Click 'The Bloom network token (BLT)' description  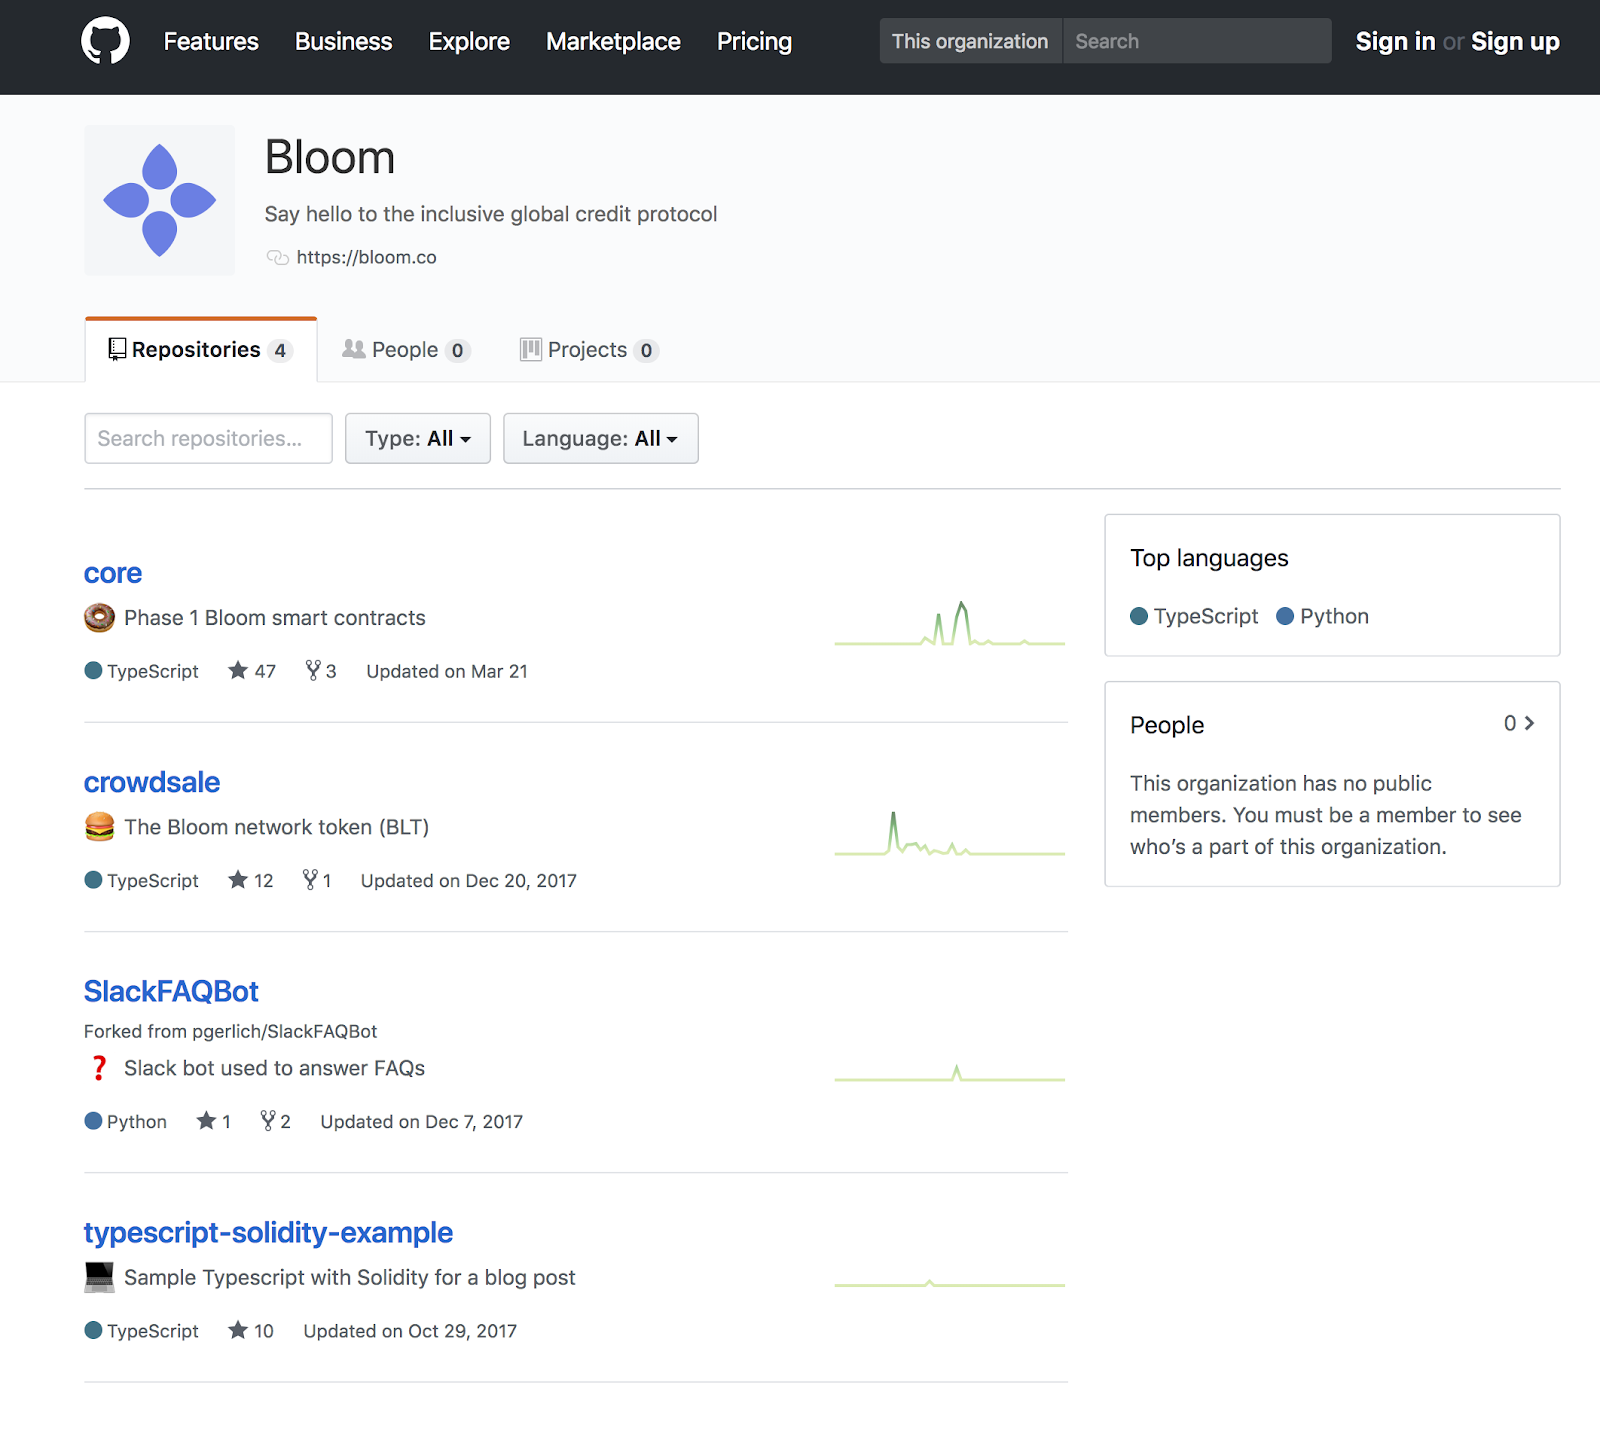(x=277, y=827)
